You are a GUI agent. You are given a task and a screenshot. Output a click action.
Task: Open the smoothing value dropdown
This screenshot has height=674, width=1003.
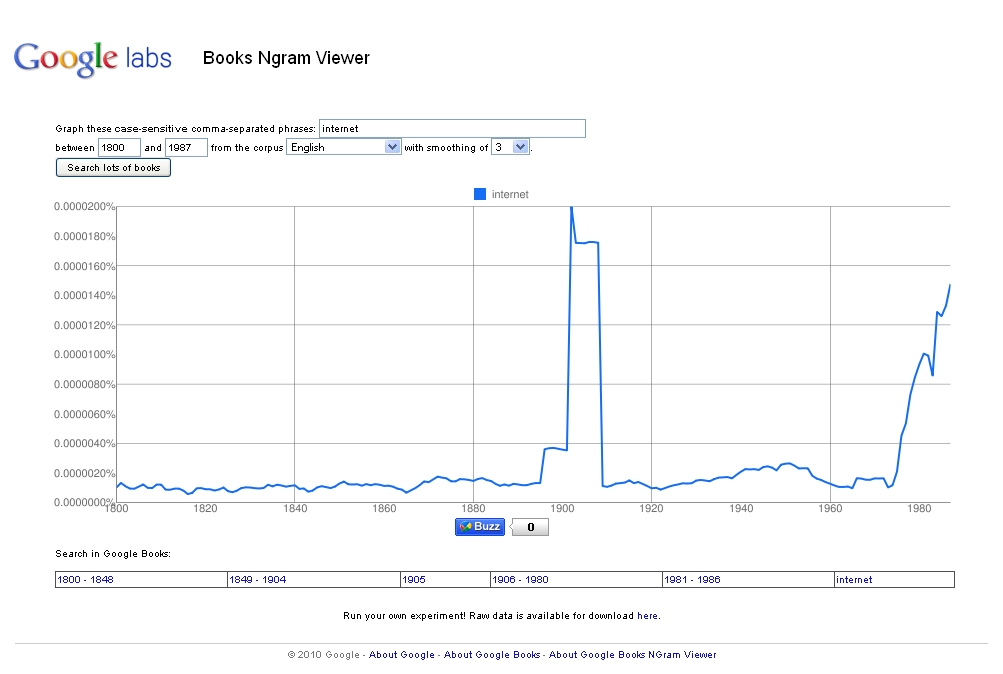tap(509, 147)
